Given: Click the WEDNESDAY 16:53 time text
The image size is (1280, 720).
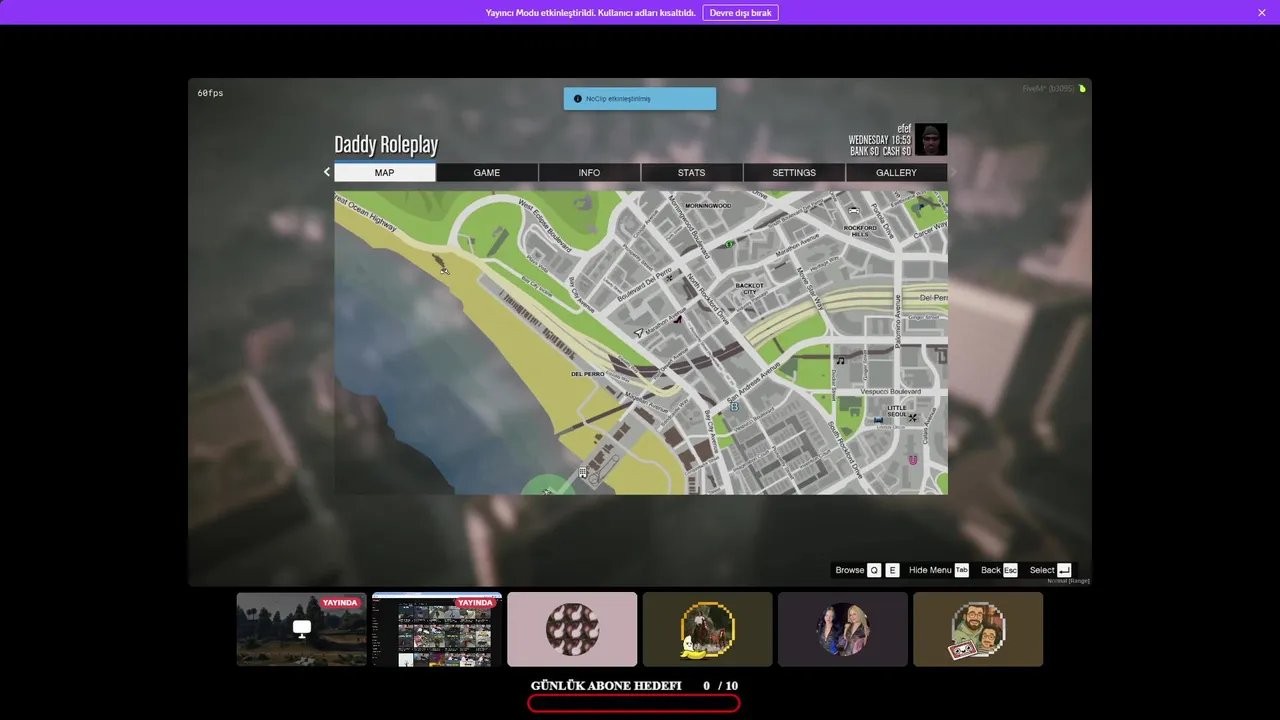Looking at the screenshot, I should 880,140.
